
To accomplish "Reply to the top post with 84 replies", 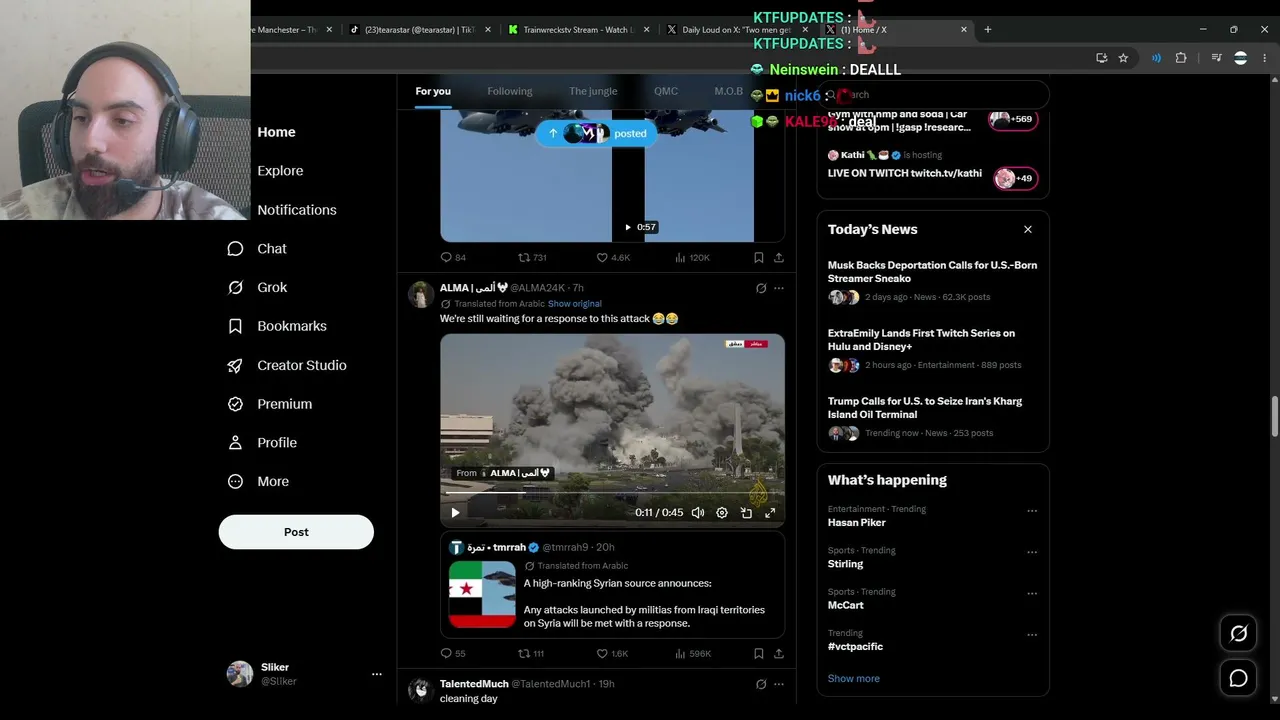I will [x=446, y=257].
